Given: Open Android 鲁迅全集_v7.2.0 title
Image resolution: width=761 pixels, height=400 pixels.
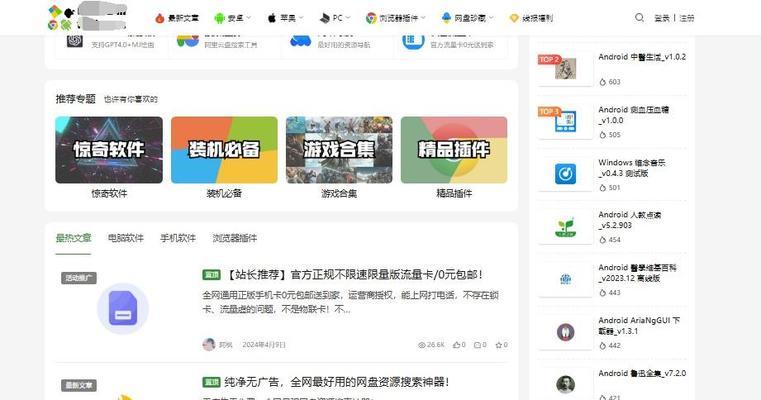Looking at the screenshot, I should pyautogui.click(x=642, y=373).
